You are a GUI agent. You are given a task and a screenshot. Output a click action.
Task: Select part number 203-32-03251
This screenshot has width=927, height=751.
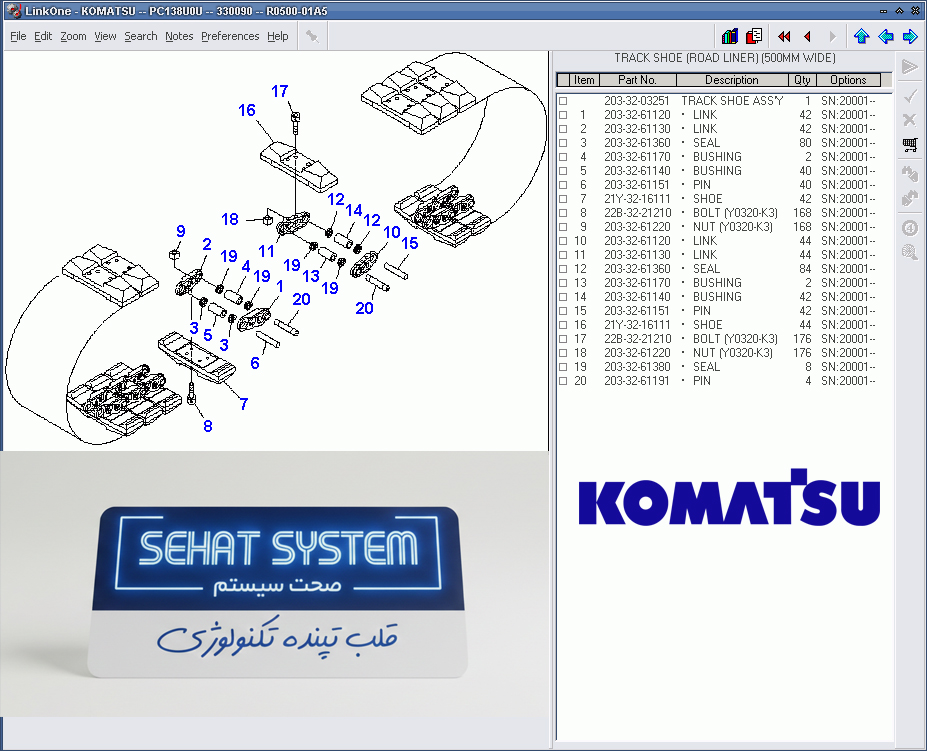point(637,101)
